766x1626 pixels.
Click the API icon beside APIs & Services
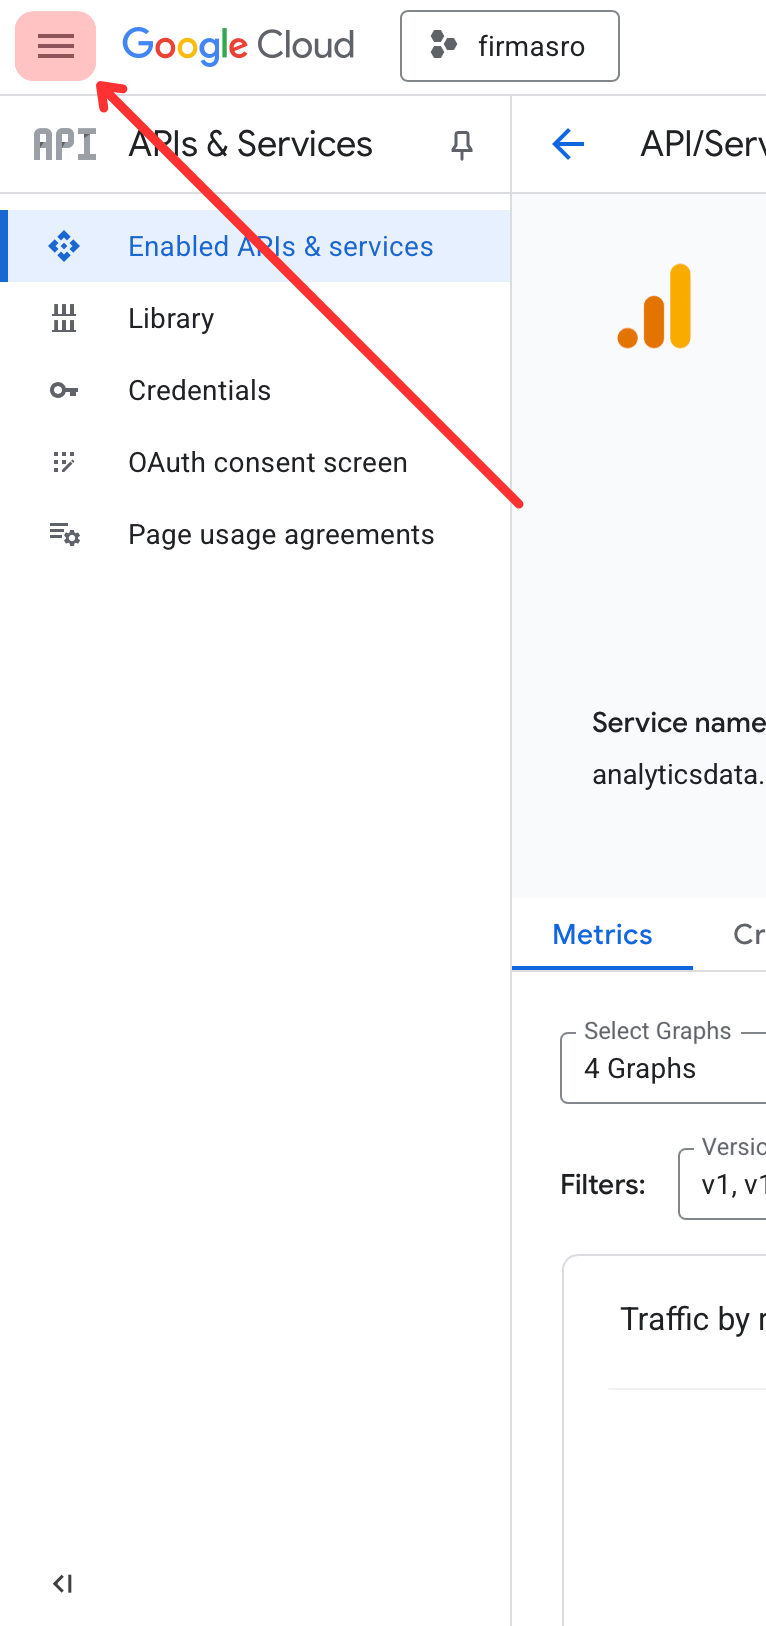[65, 145]
